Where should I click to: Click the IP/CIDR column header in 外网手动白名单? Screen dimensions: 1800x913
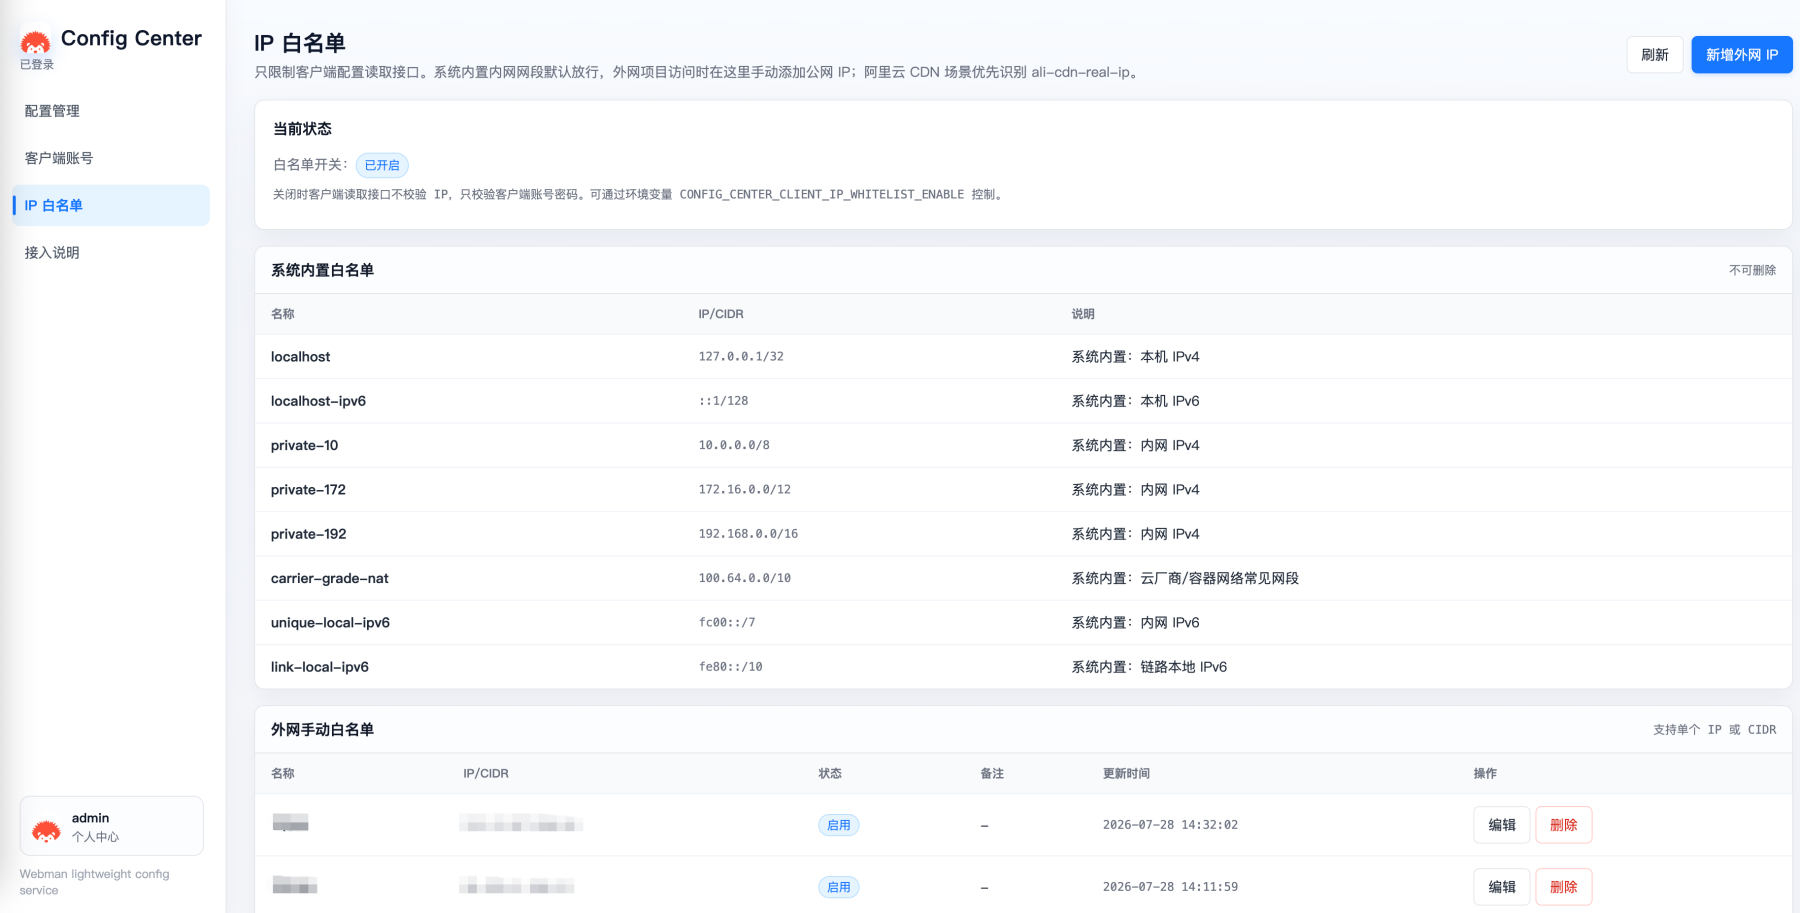tap(486, 773)
